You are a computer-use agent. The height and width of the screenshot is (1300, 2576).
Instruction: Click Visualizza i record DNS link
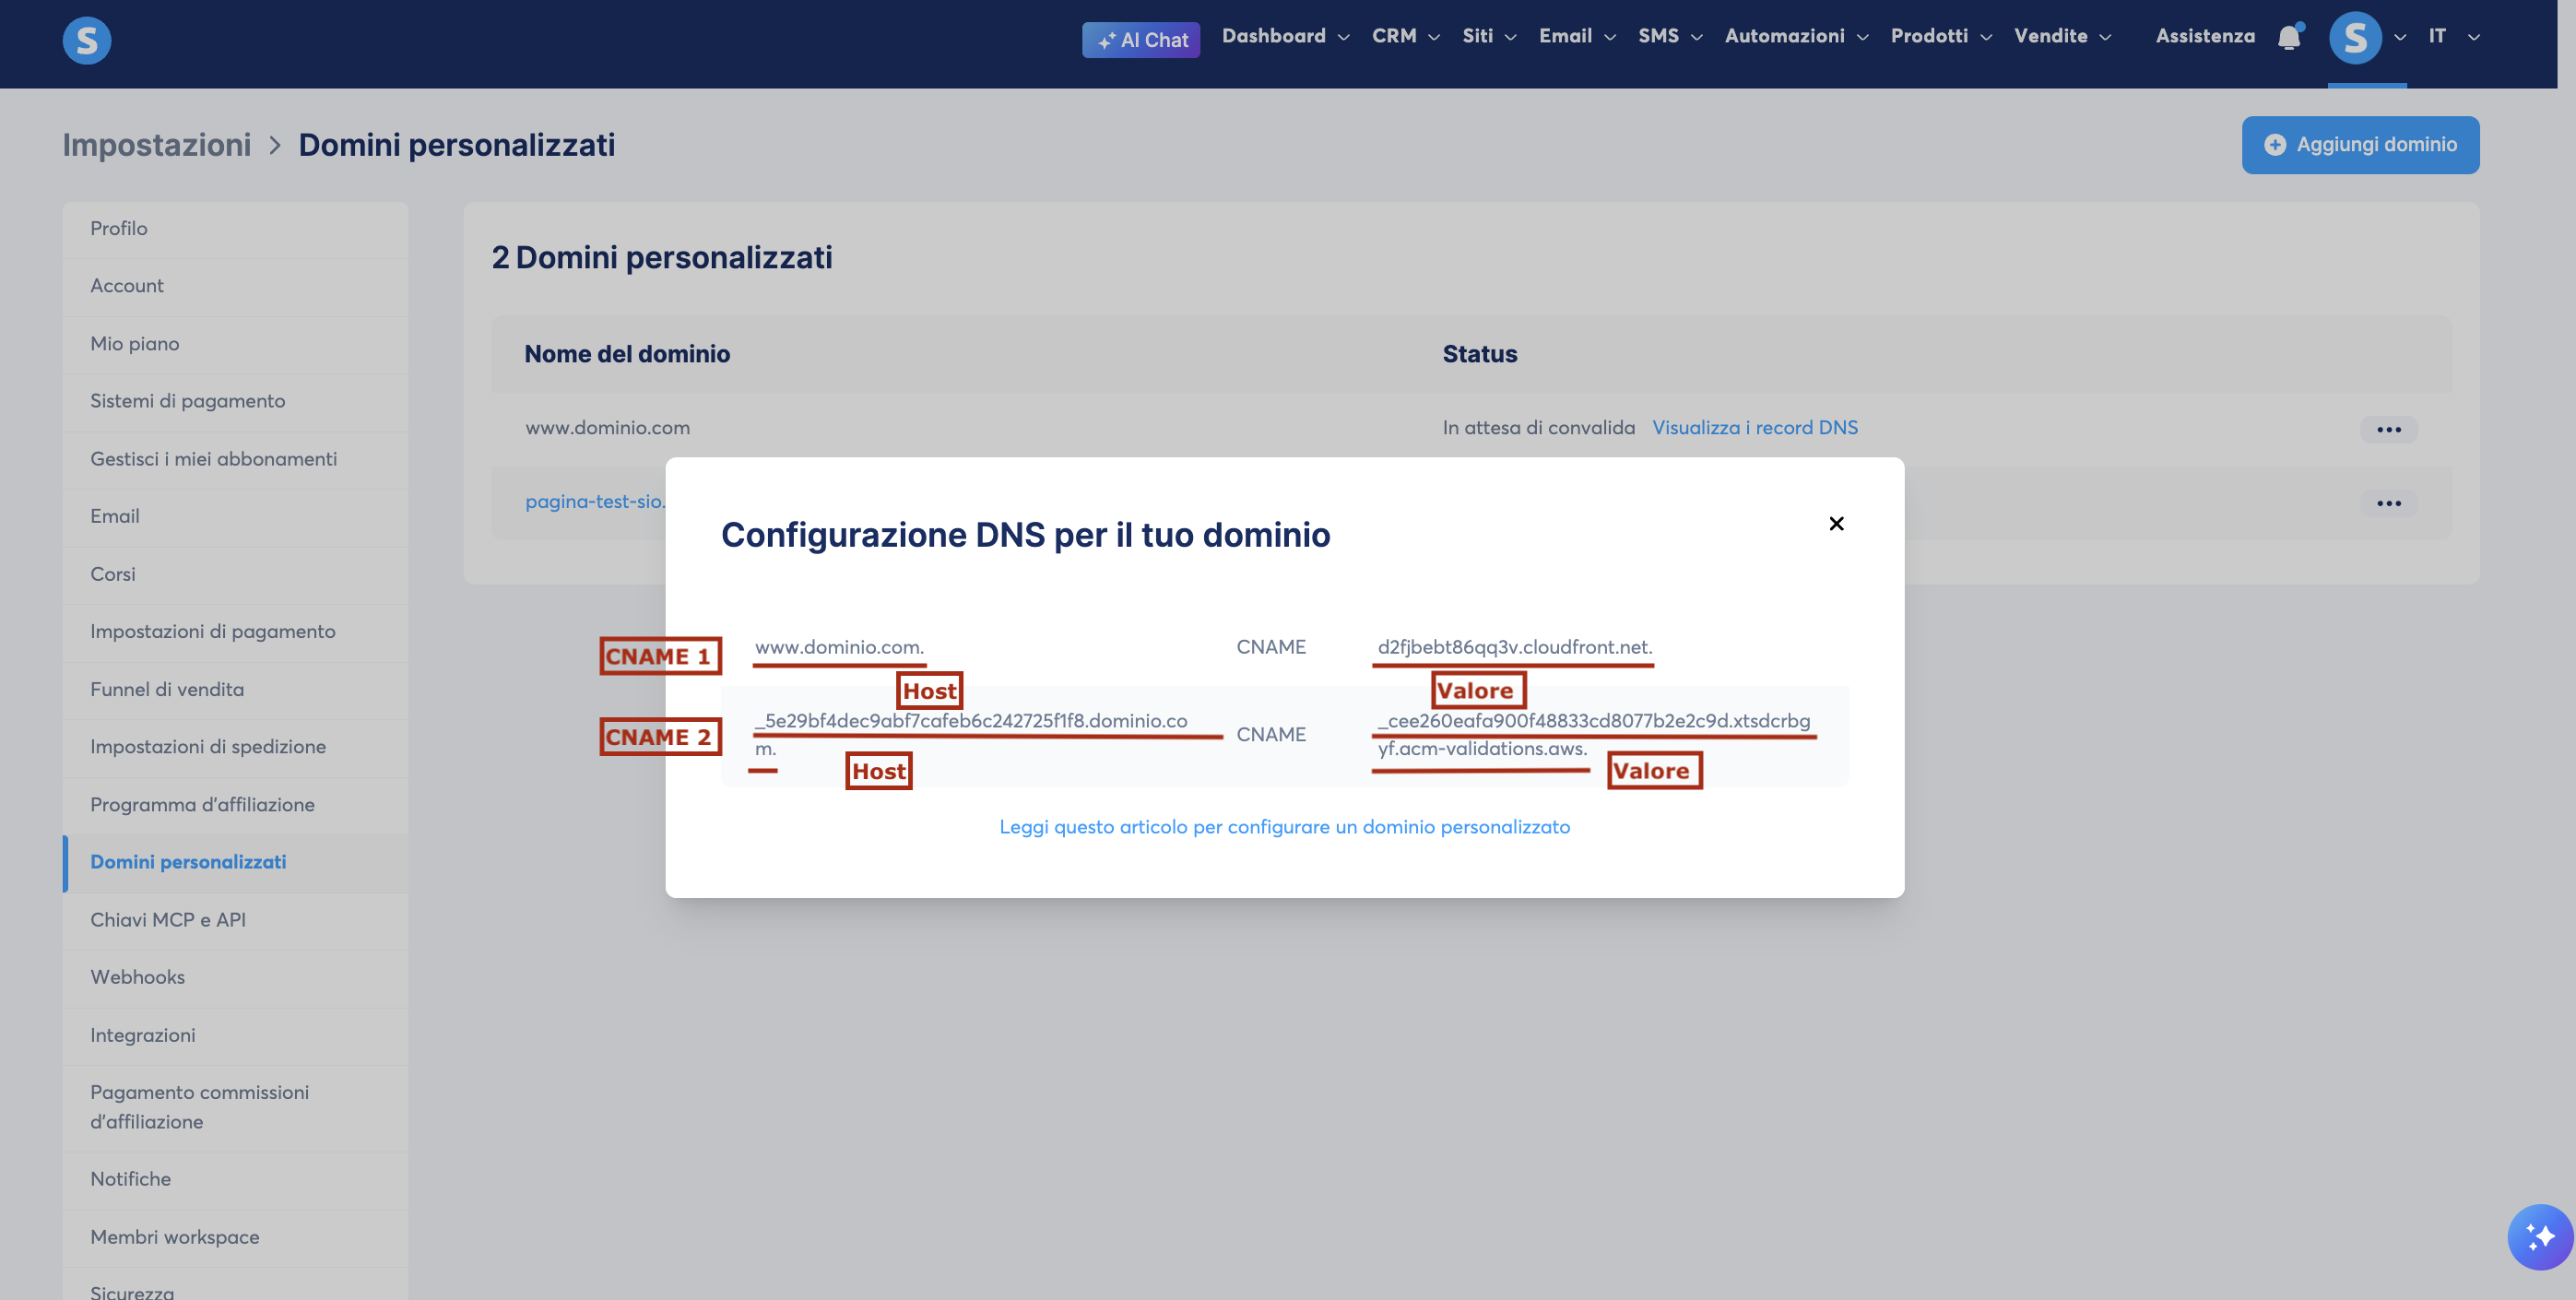[1755, 427]
